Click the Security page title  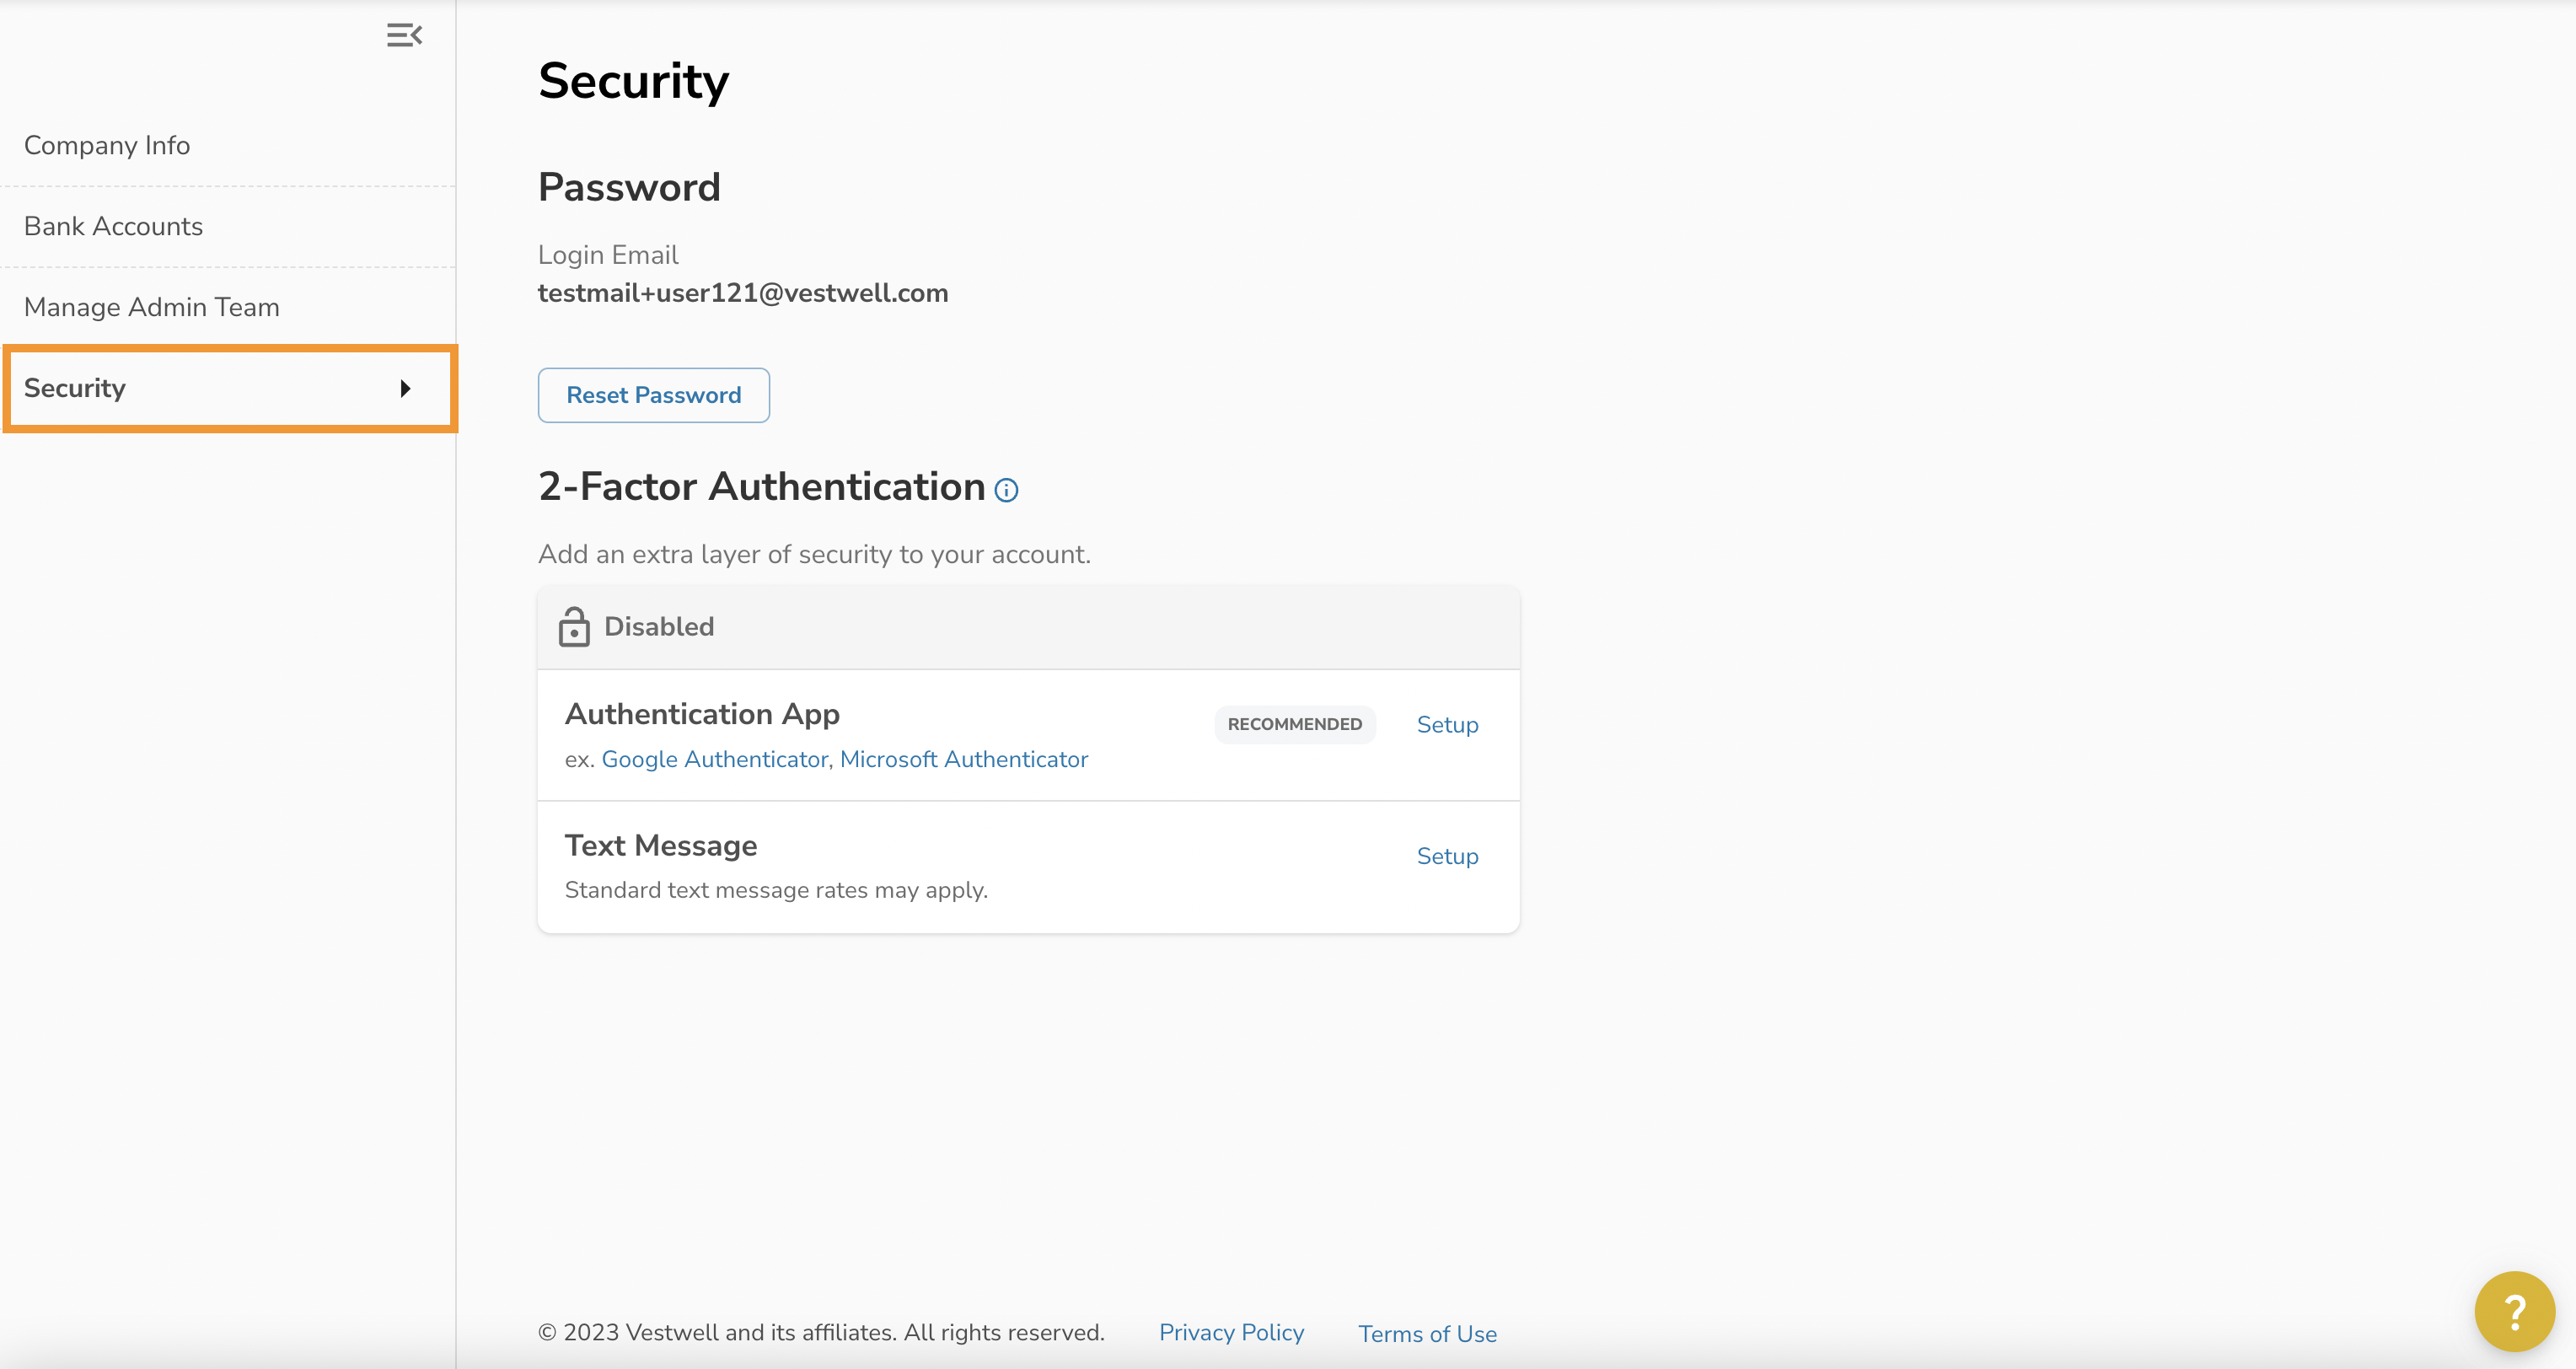[x=634, y=81]
